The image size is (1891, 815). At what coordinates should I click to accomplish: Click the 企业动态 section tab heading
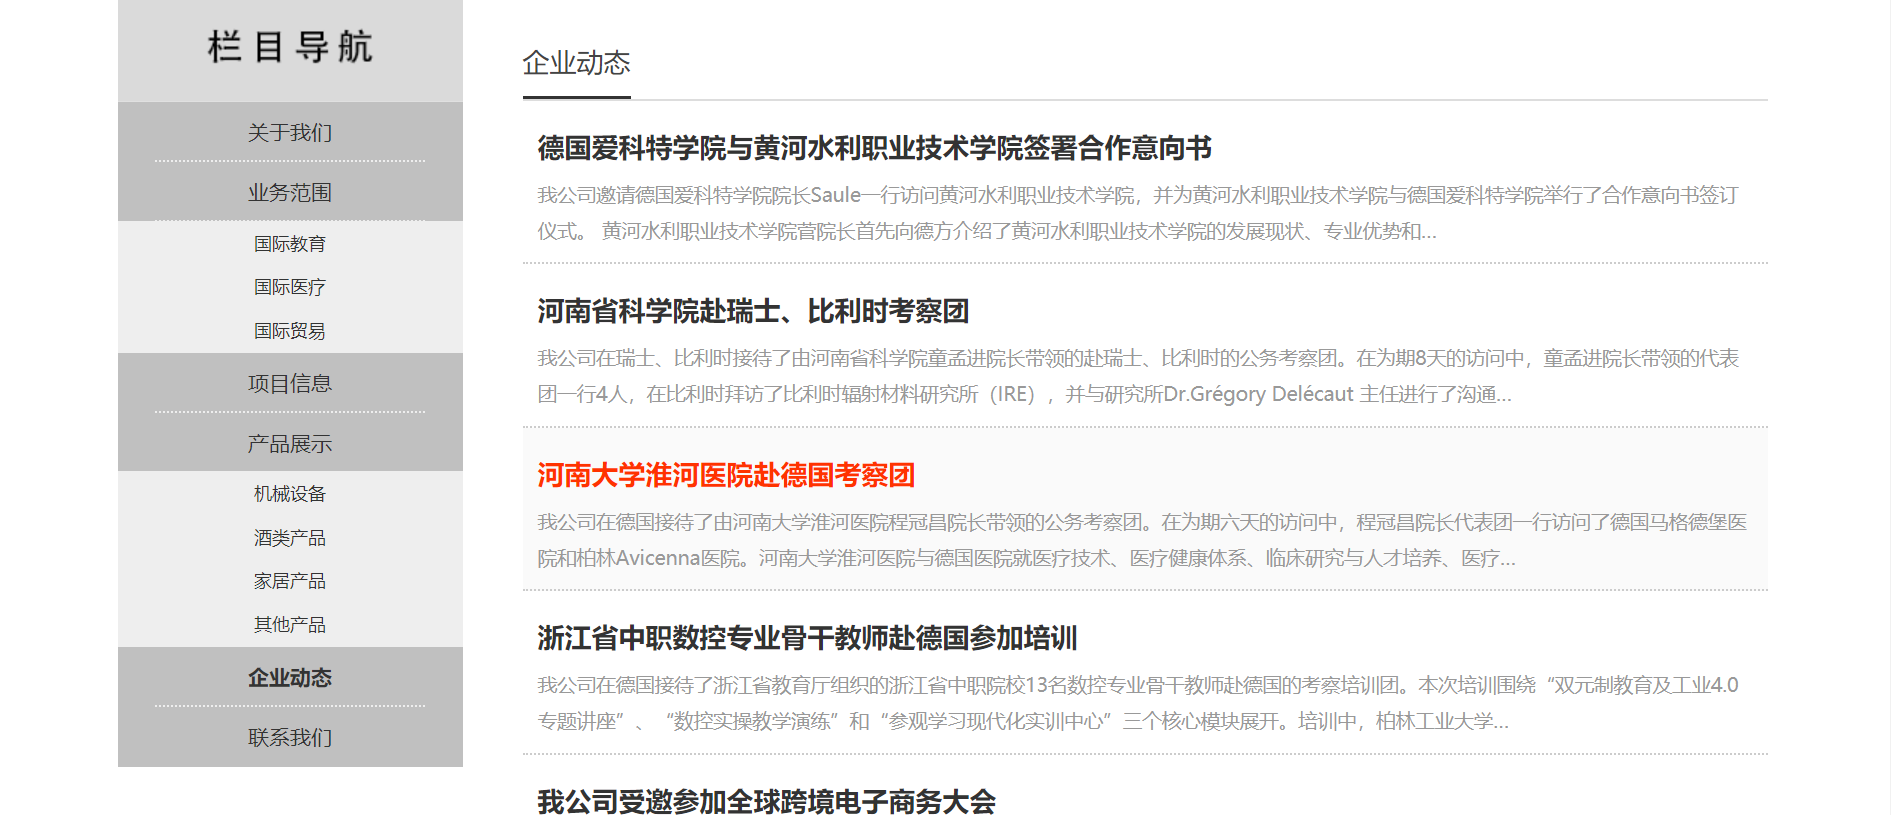click(x=577, y=63)
